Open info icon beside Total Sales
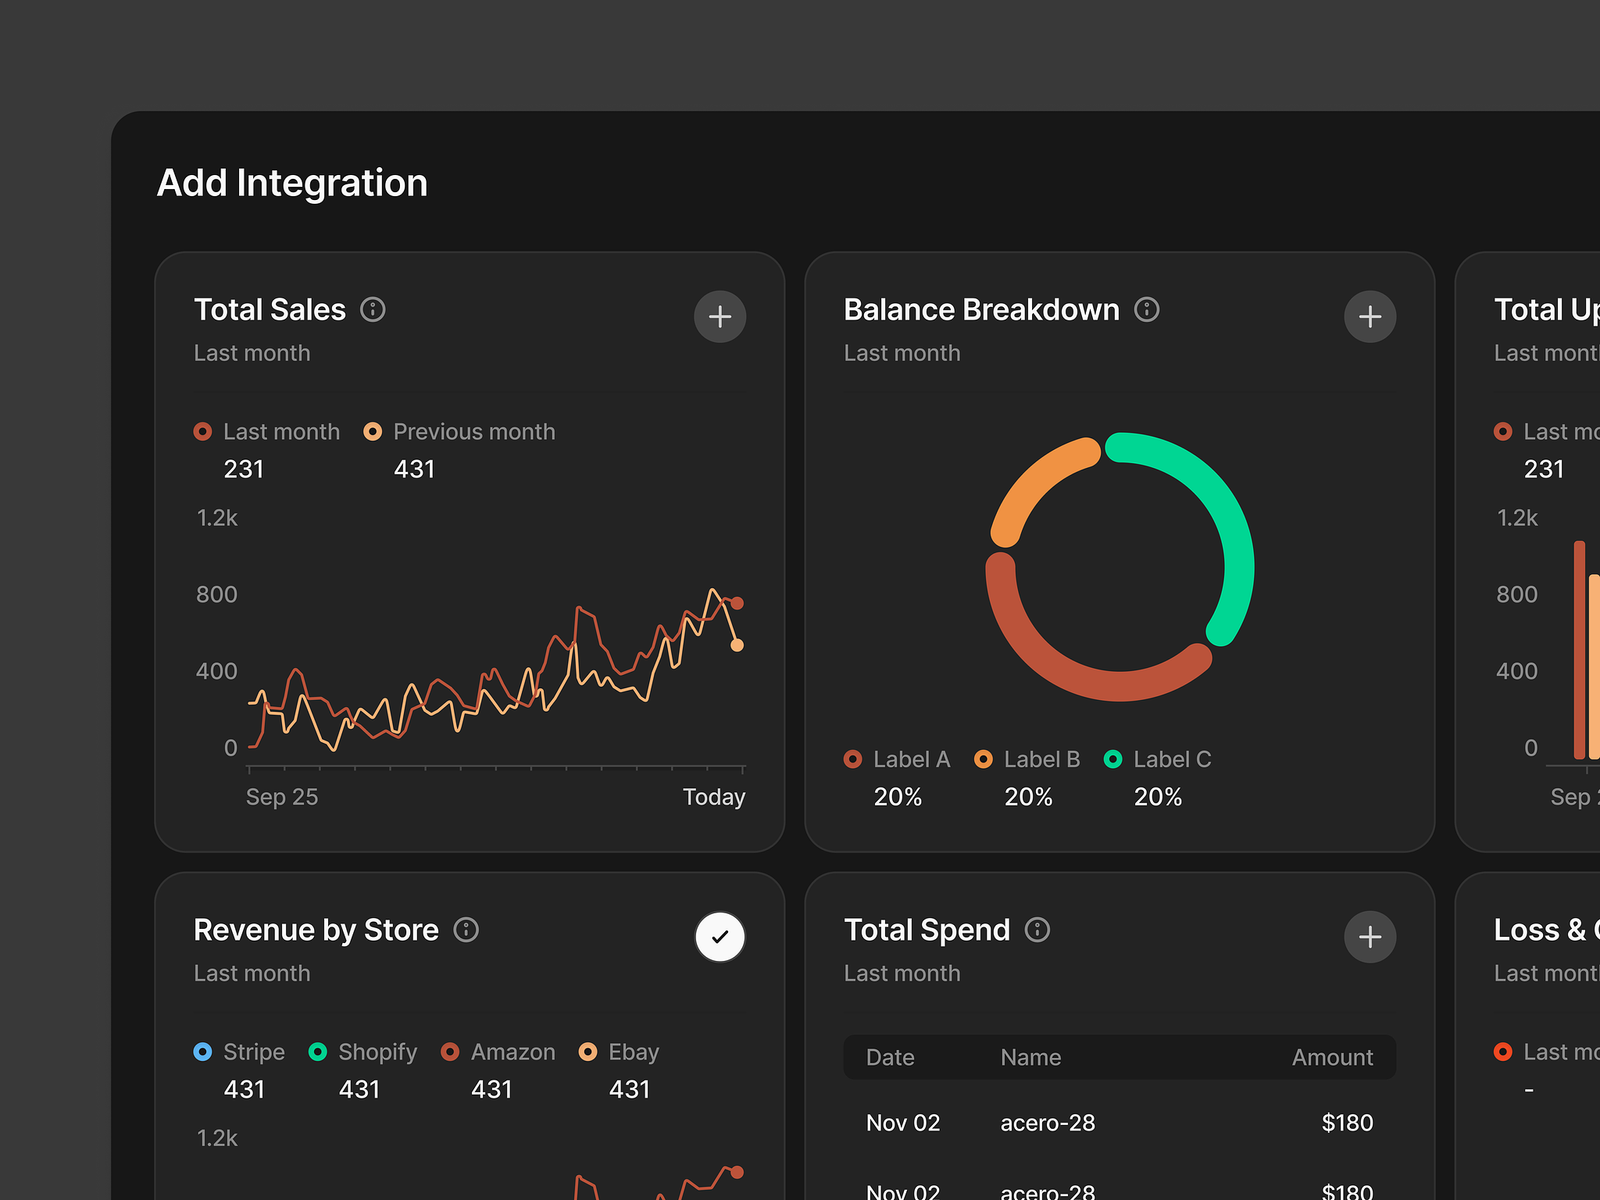Viewport: 1600px width, 1200px height. [x=373, y=310]
